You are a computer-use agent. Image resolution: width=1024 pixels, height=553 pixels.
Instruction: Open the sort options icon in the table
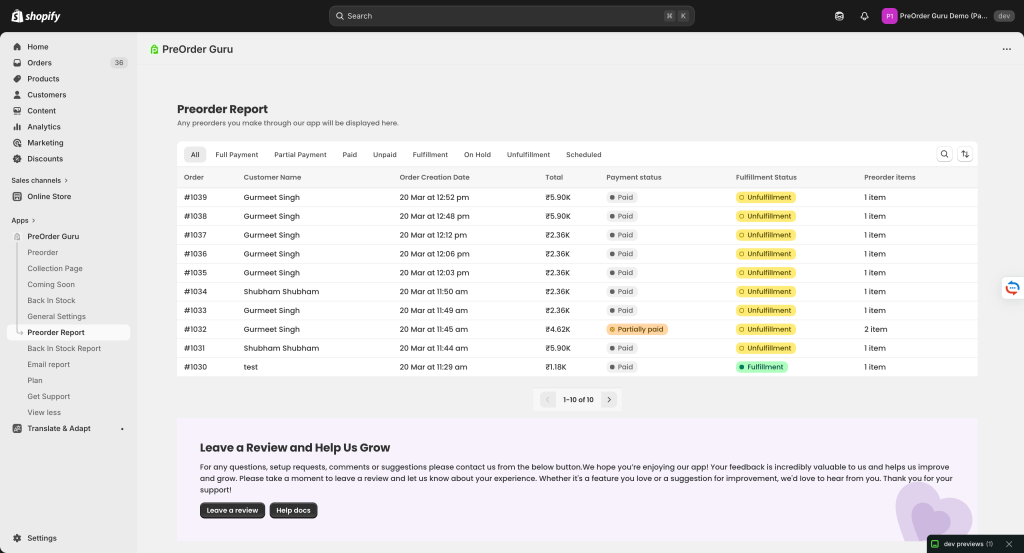tap(965, 154)
